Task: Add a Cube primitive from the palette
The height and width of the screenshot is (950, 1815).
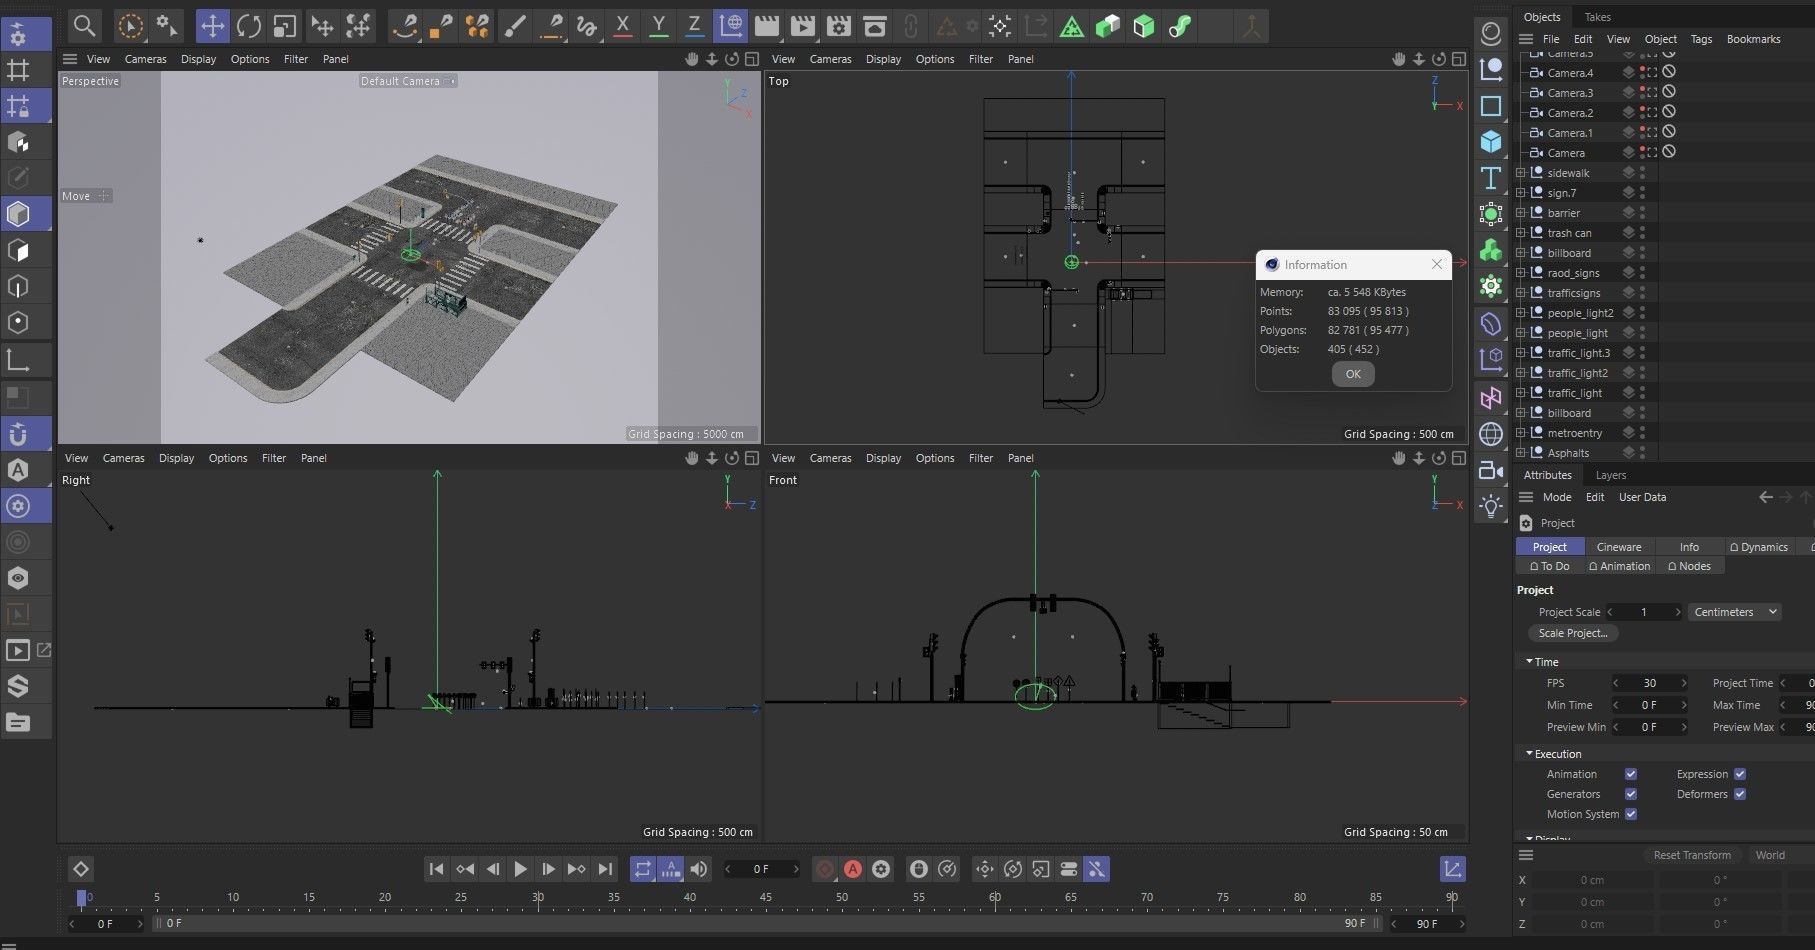Action: click(1490, 141)
